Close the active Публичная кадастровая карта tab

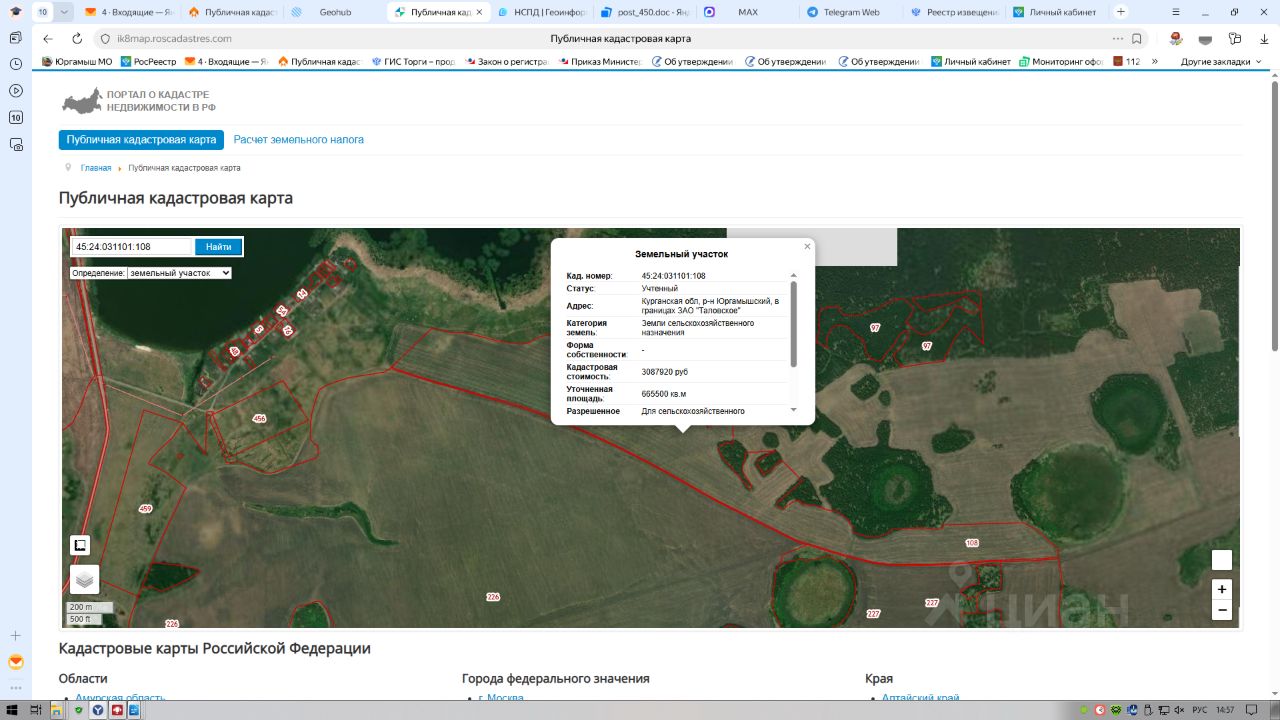479,12
